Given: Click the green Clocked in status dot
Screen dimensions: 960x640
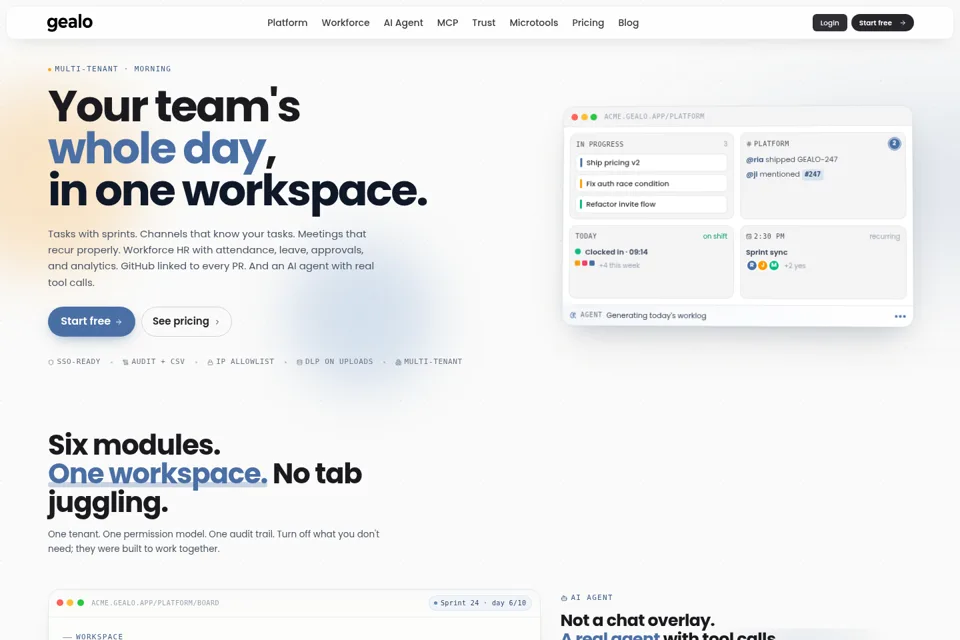Looking at the screenshot, I should pyautogui.click(x=577, y=252).
